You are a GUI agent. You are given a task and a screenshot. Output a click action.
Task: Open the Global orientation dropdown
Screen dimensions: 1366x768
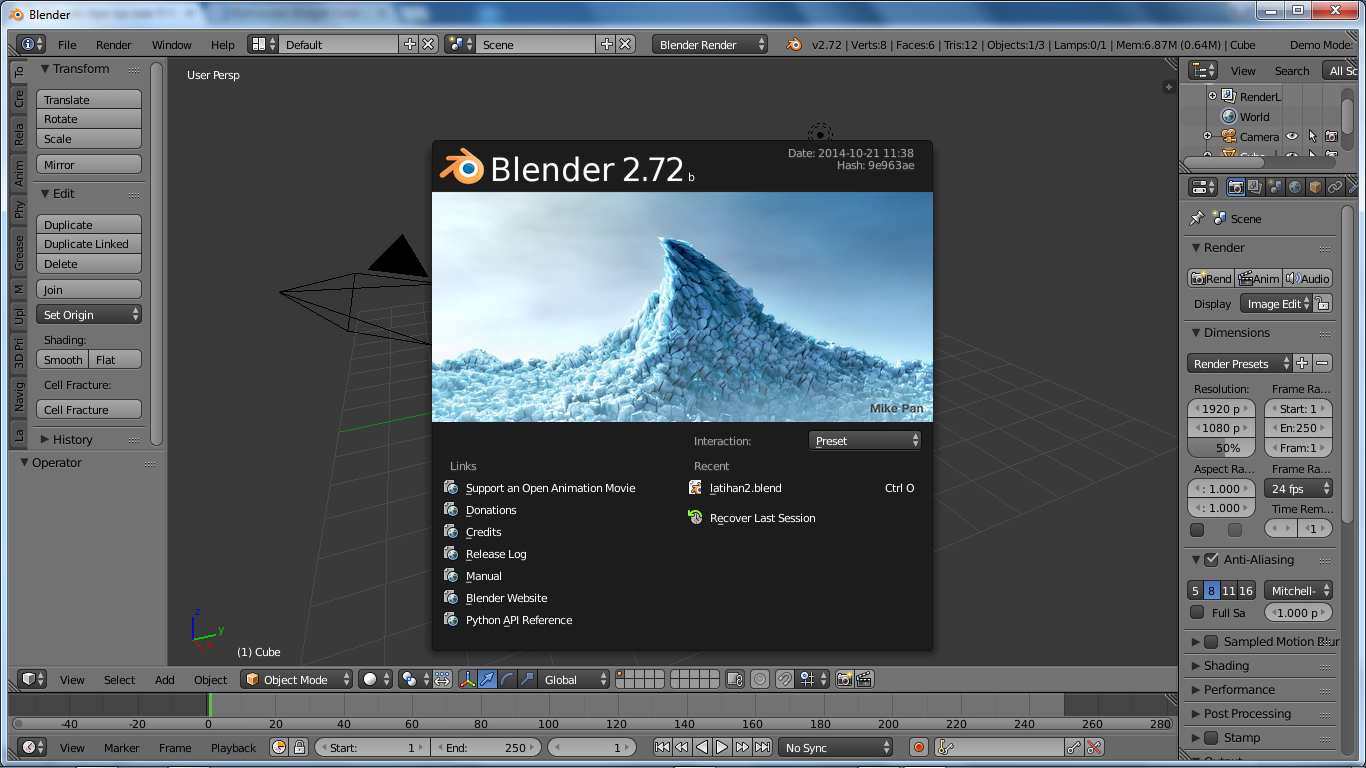(x=574, y=679)
